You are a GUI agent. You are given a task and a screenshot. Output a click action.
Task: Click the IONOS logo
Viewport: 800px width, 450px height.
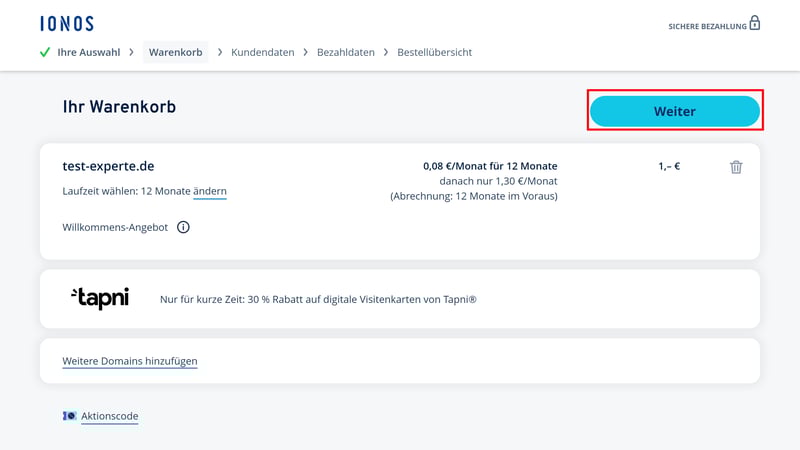click(67, 23)
